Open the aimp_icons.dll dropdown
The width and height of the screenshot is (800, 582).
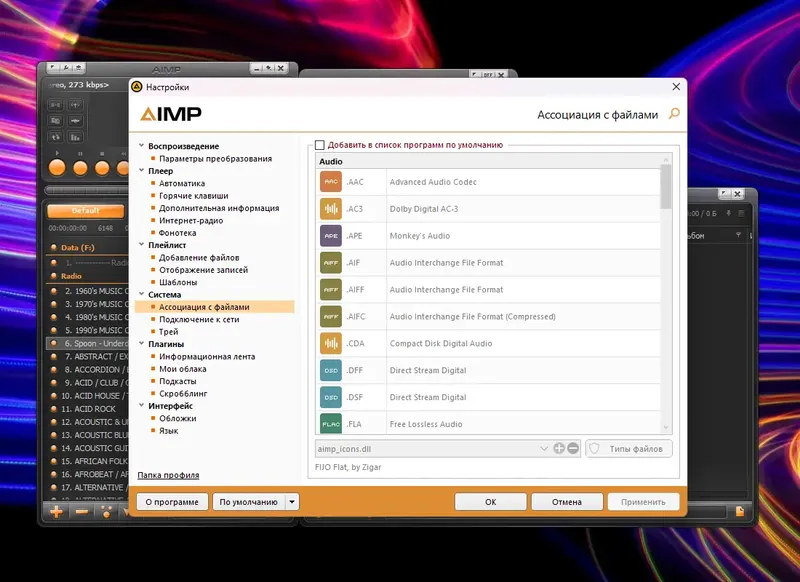click(545, 449)
